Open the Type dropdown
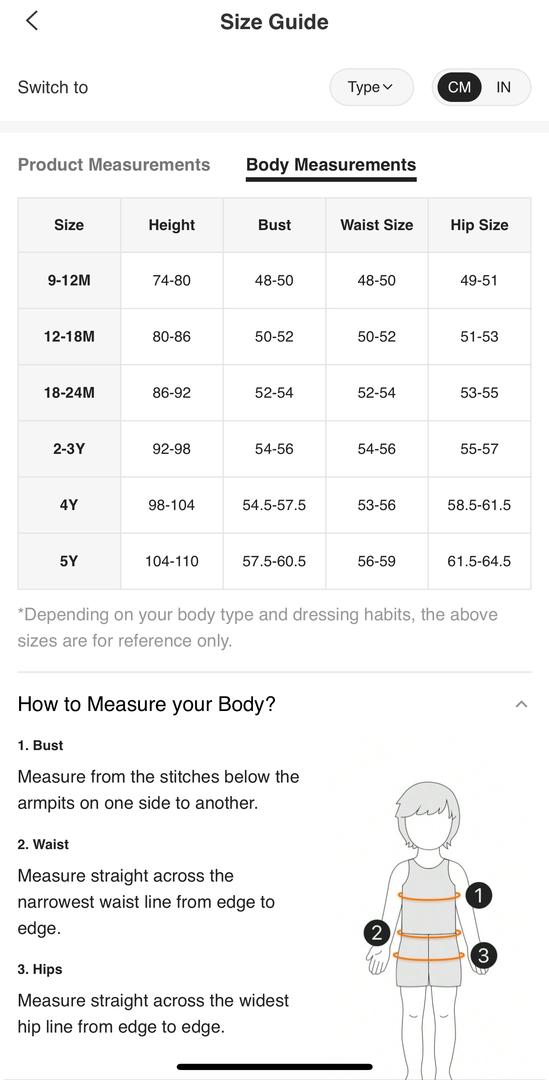 pos(371,87)
